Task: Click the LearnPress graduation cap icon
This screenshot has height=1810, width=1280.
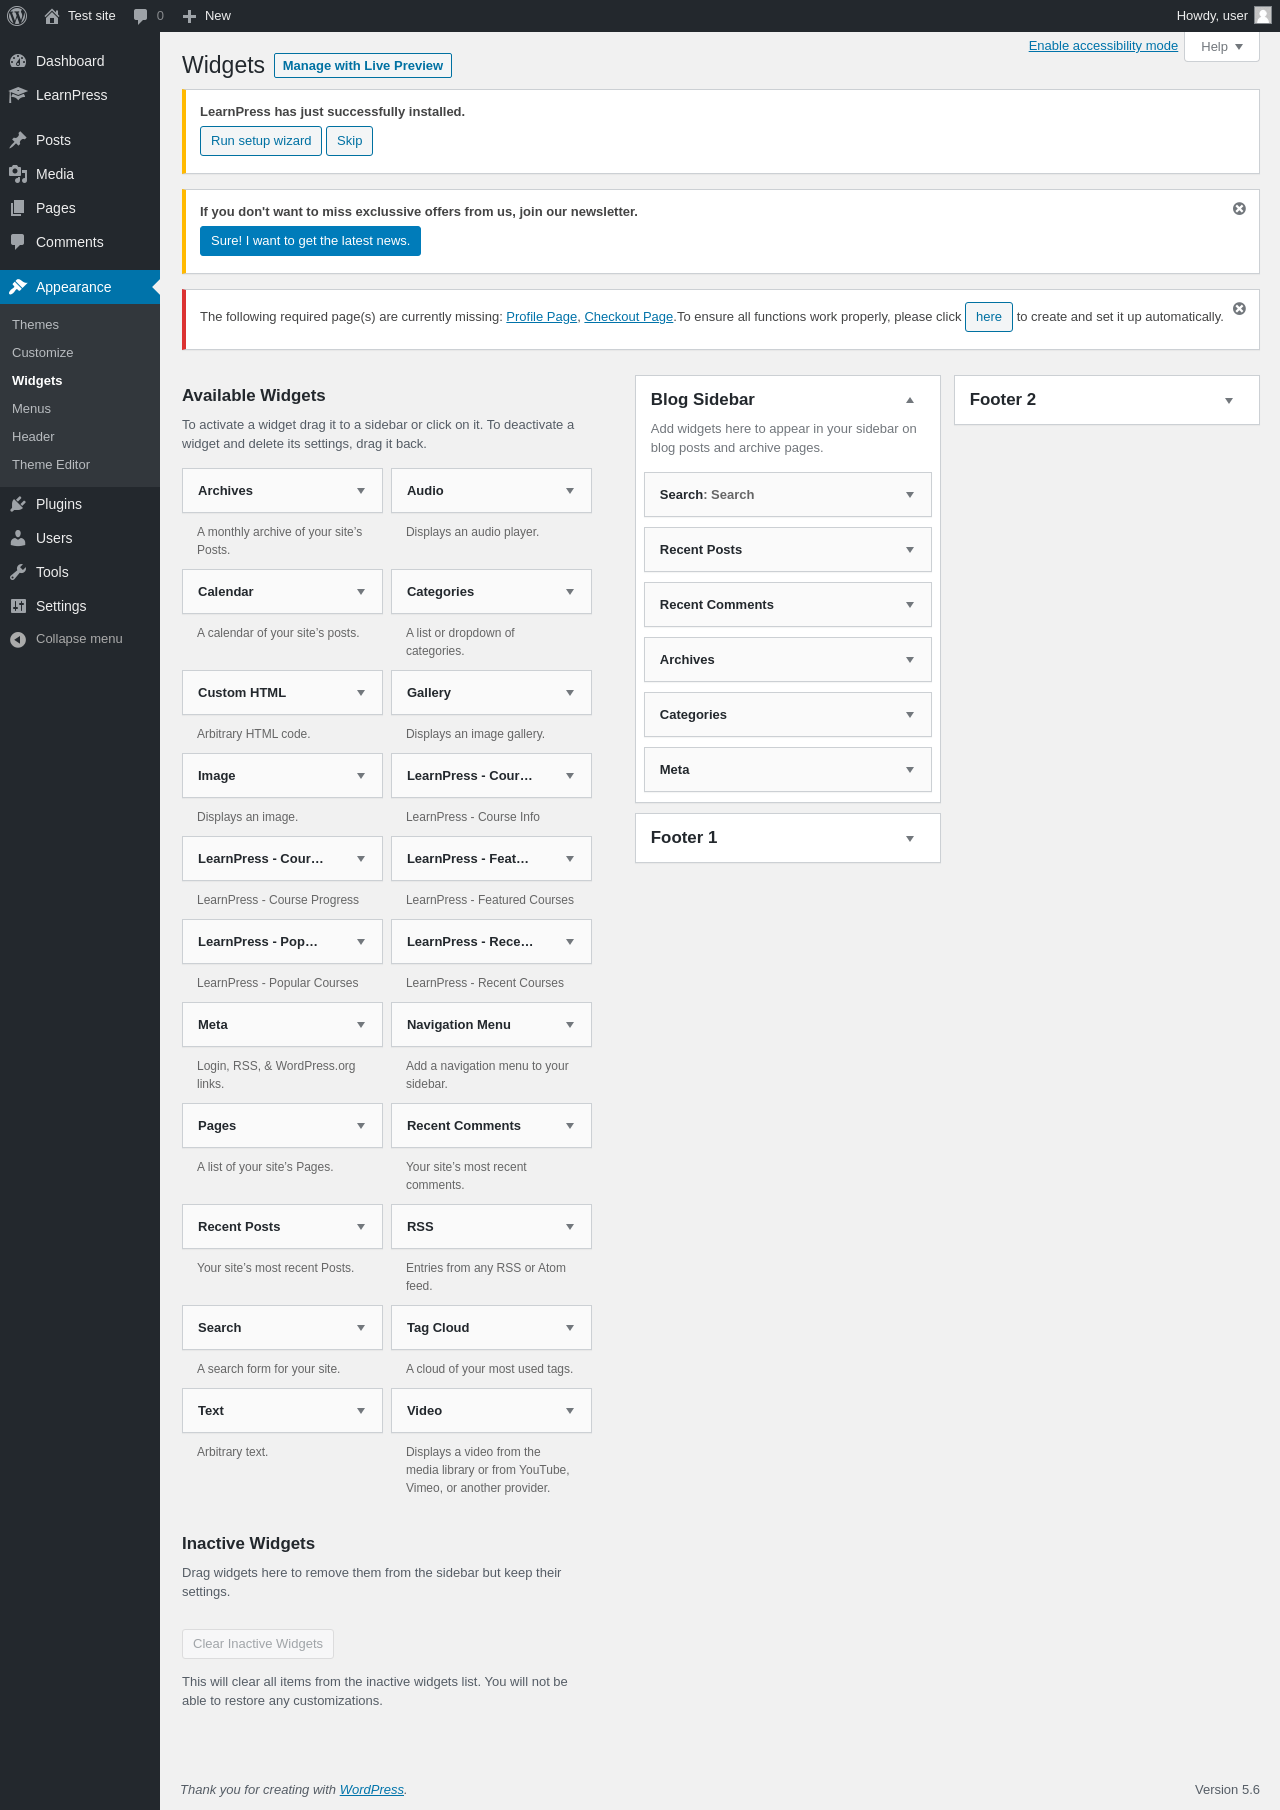Action: click(x=18, y=95)
